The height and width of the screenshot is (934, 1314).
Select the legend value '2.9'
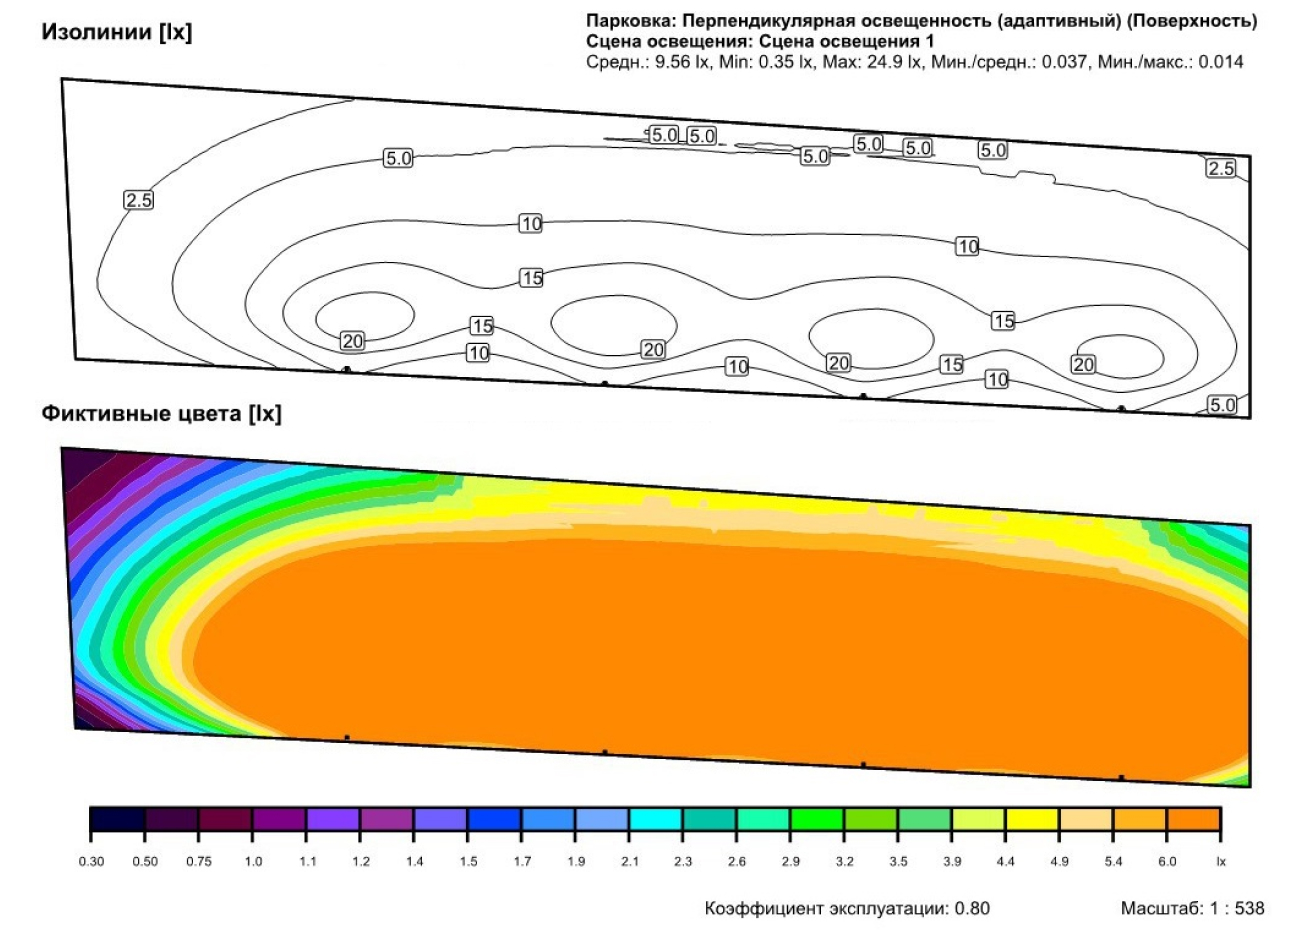point(791,862)
